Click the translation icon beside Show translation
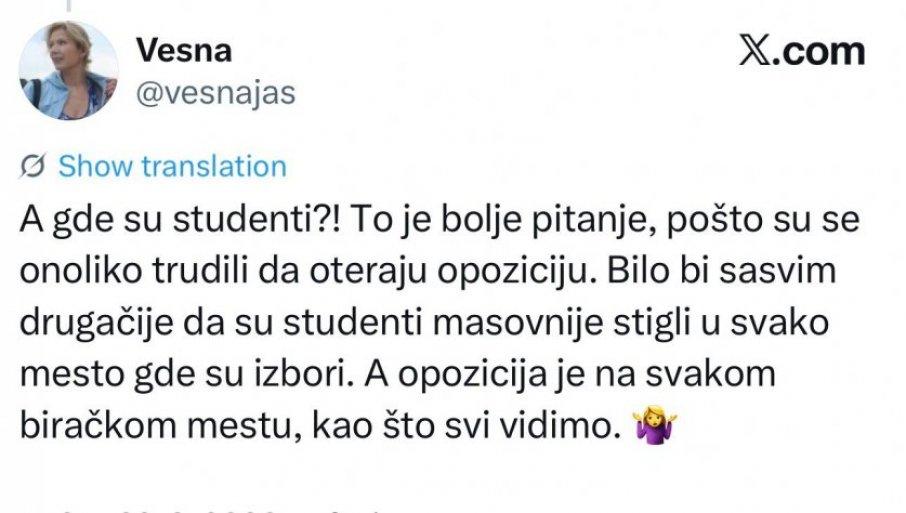This screenshot has height=513, width=906. click(x=33, y=166)
